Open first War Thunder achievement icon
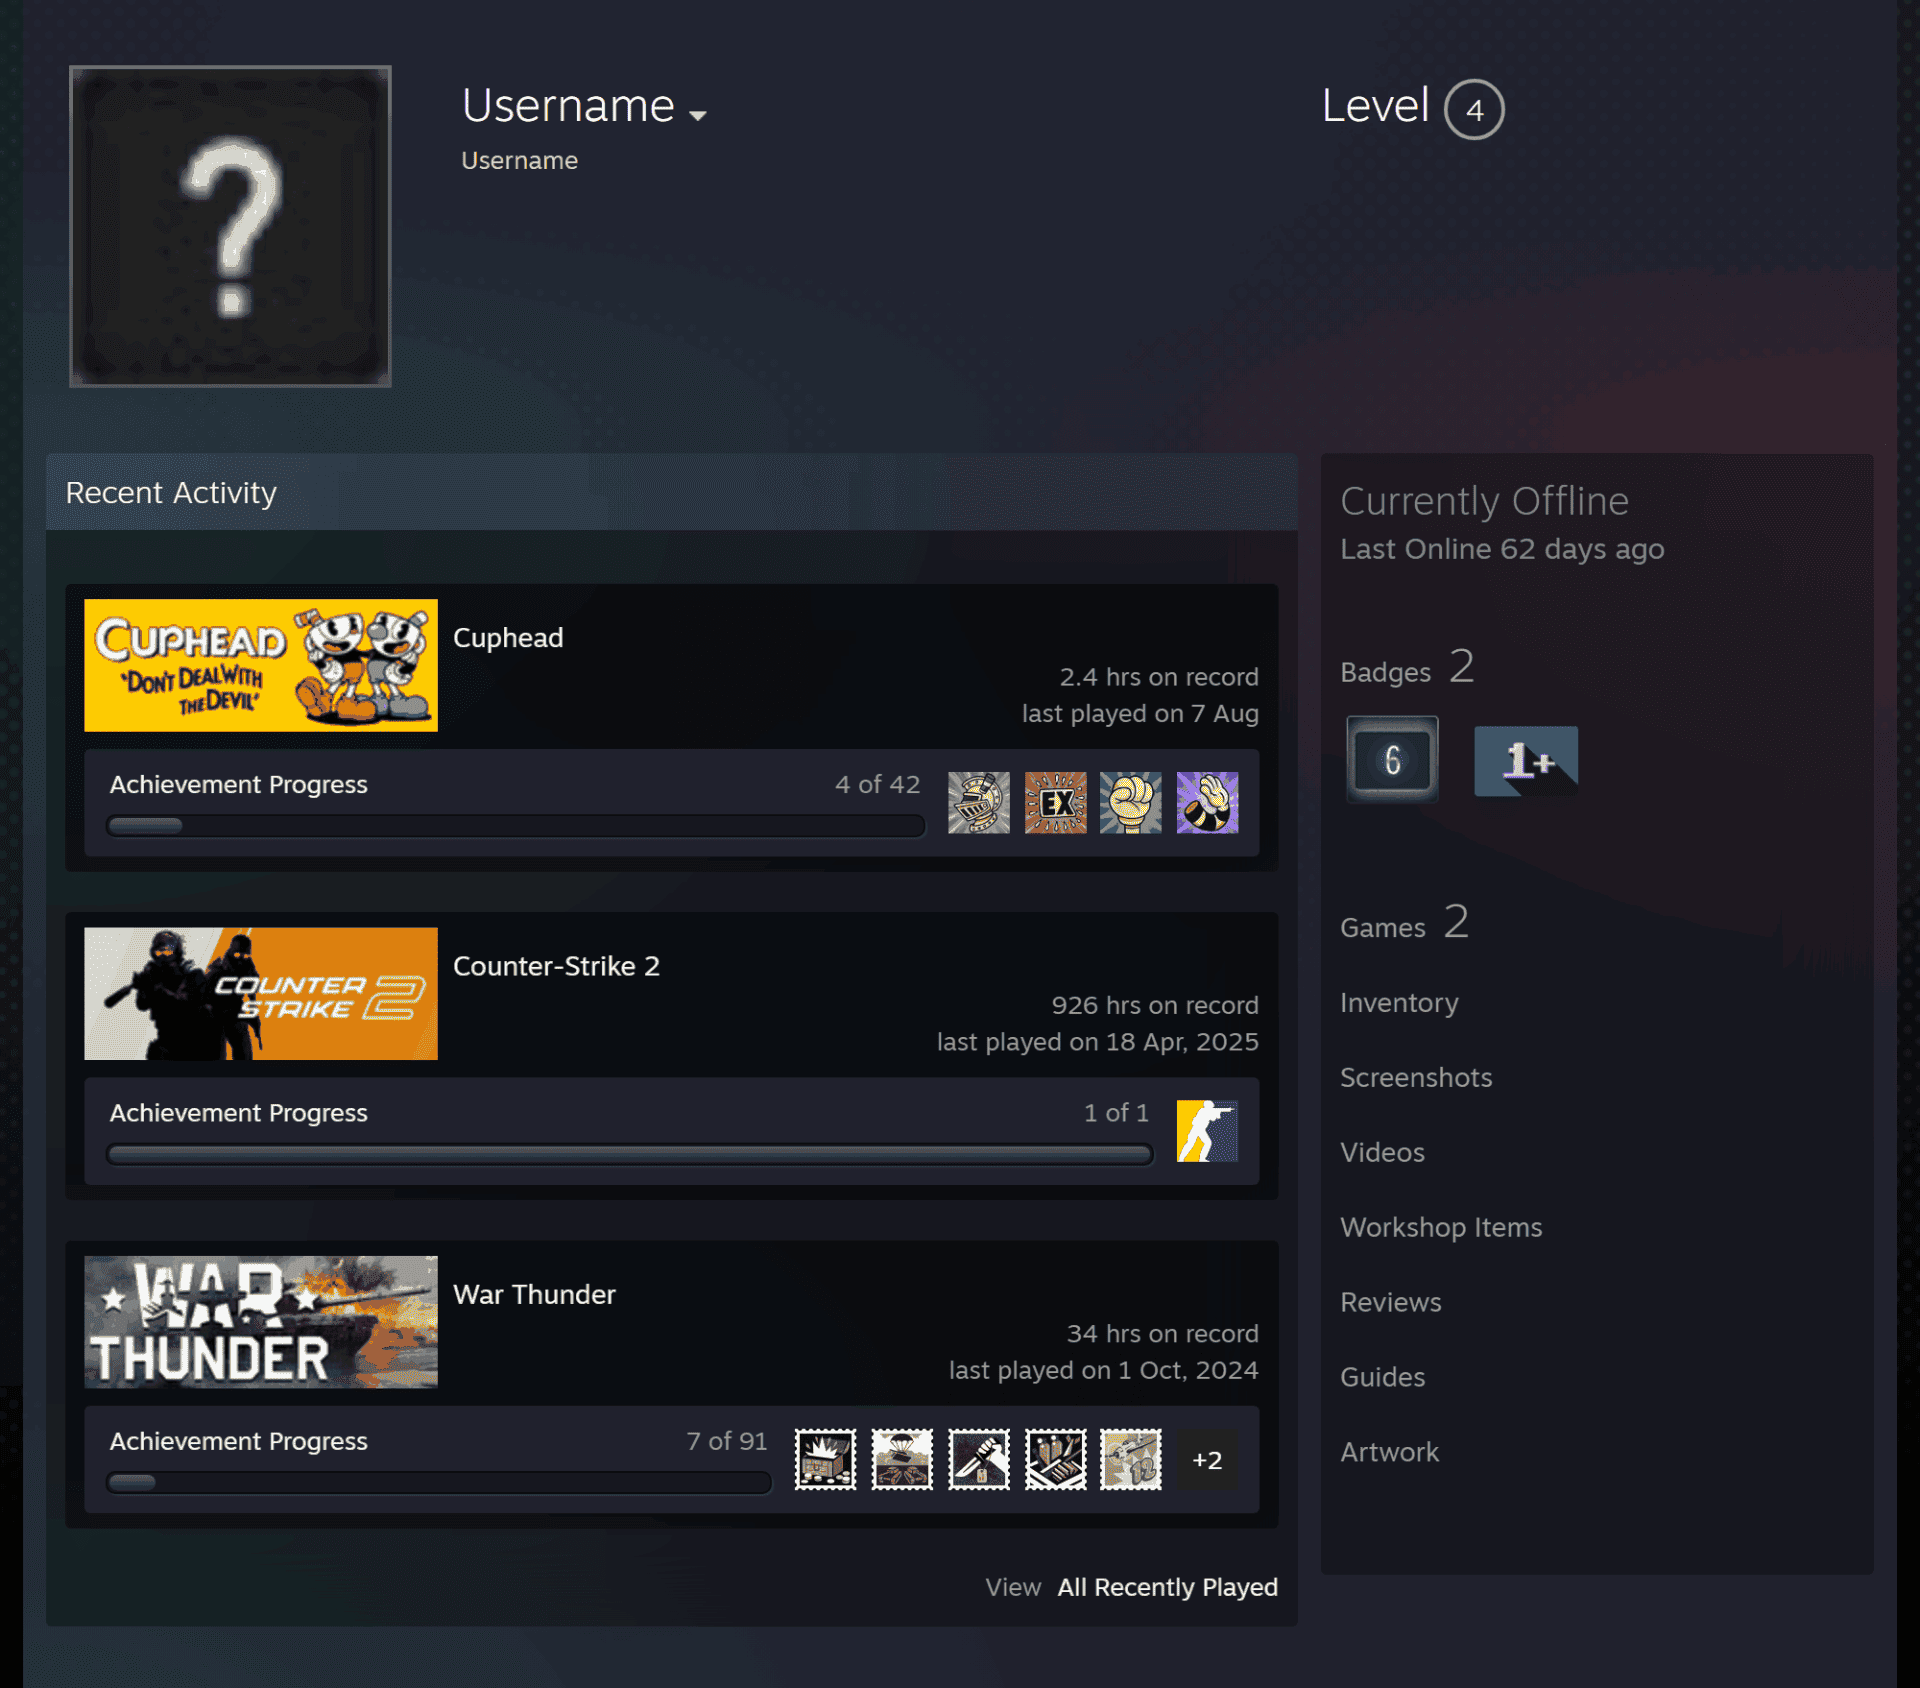Image resolution: width=1920 pixels, height=1688 pixels. [825, 1459]
